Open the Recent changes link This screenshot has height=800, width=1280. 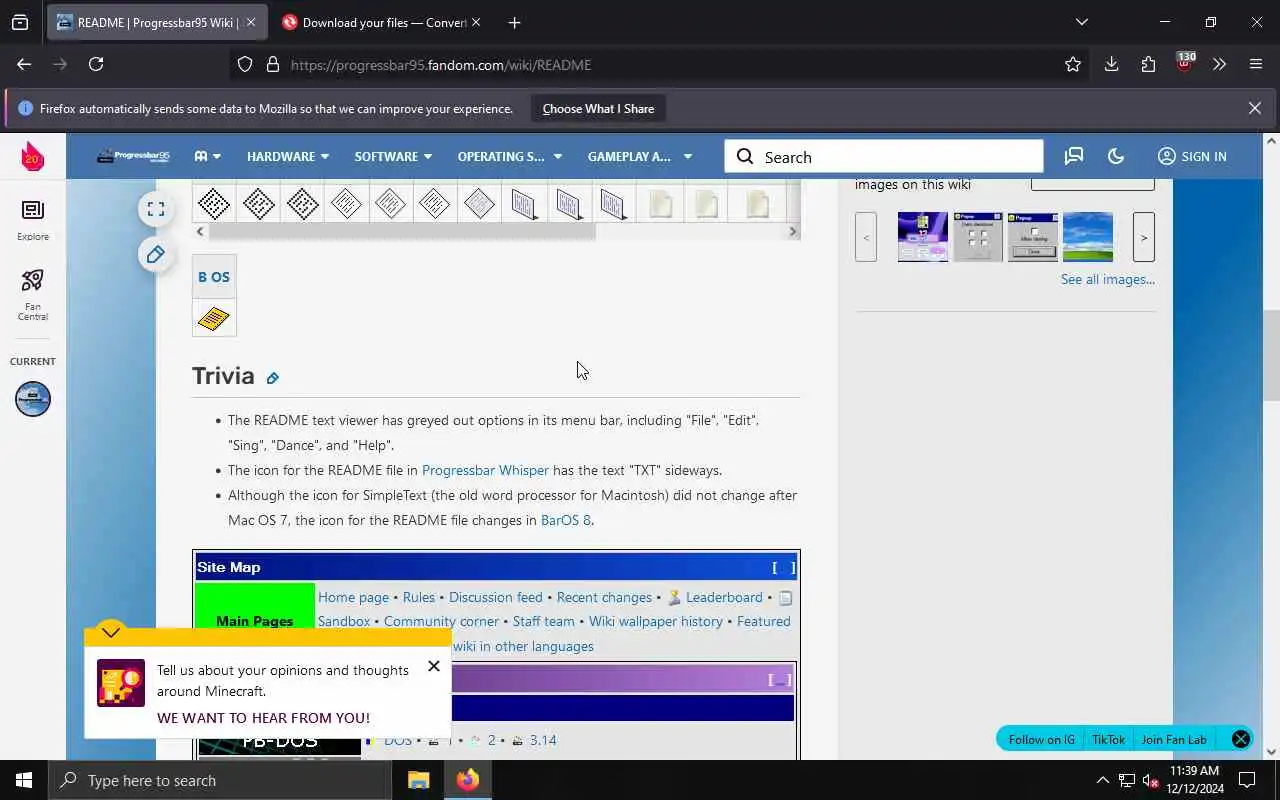604,597
